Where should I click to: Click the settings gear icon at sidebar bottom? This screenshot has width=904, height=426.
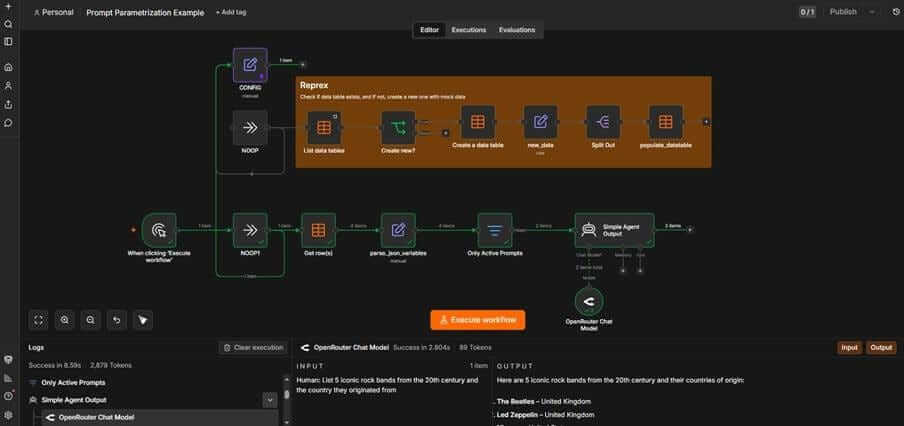(8, 414)
